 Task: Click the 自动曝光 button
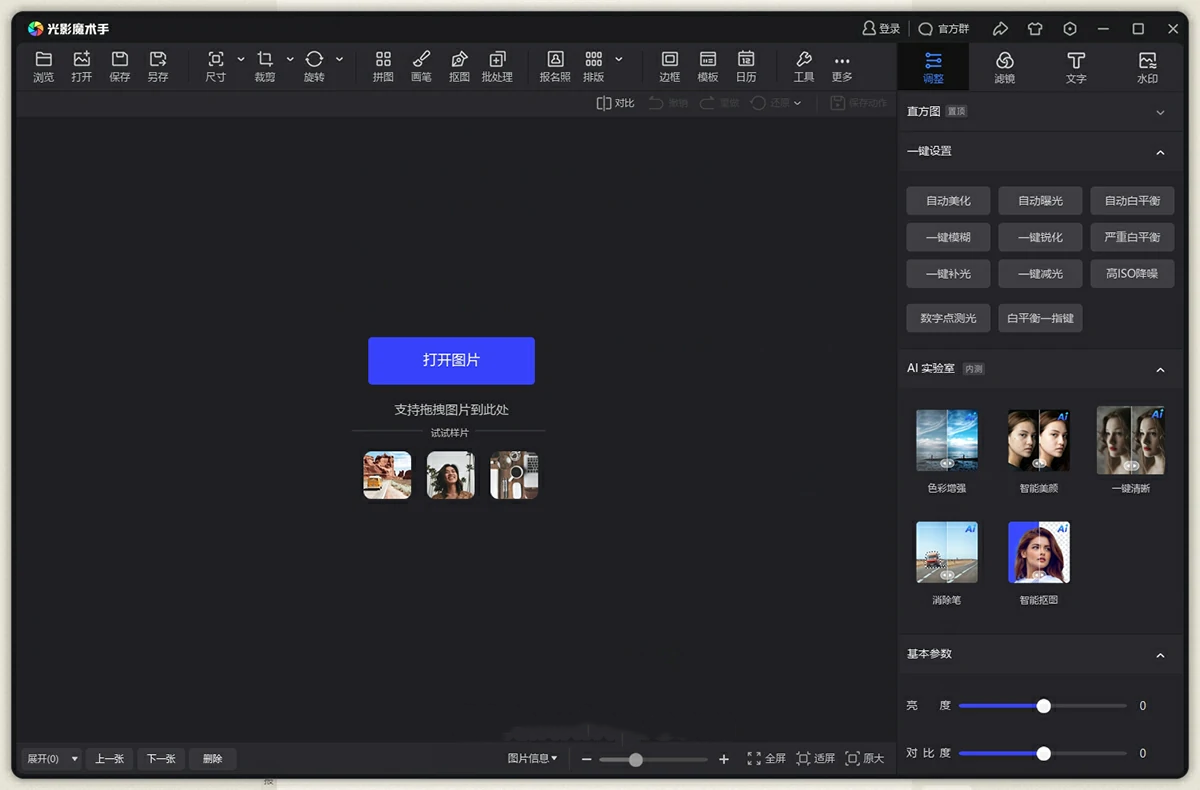[1040, 201]
